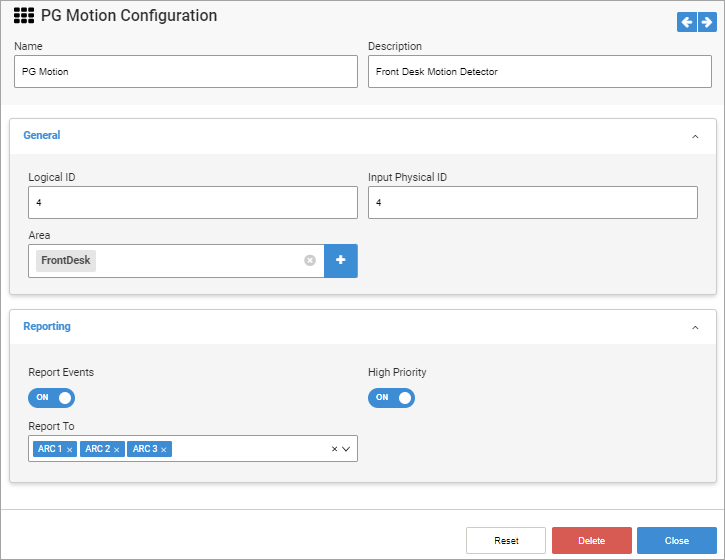Collapse the Reporting section chevron
This screenshot has height=560, width=725.
tap(696, 327)
